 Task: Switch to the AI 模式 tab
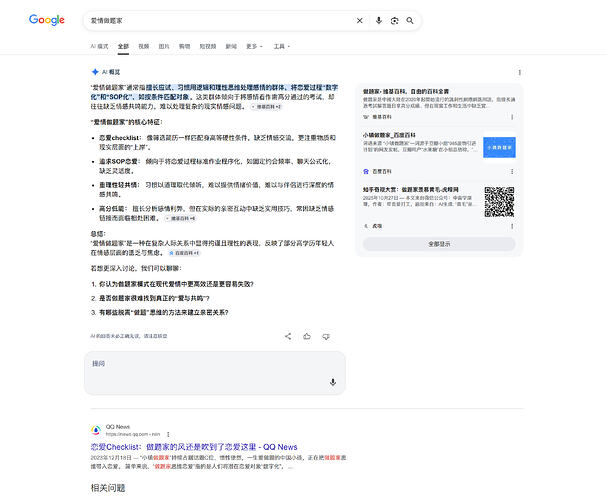(99, 46)
